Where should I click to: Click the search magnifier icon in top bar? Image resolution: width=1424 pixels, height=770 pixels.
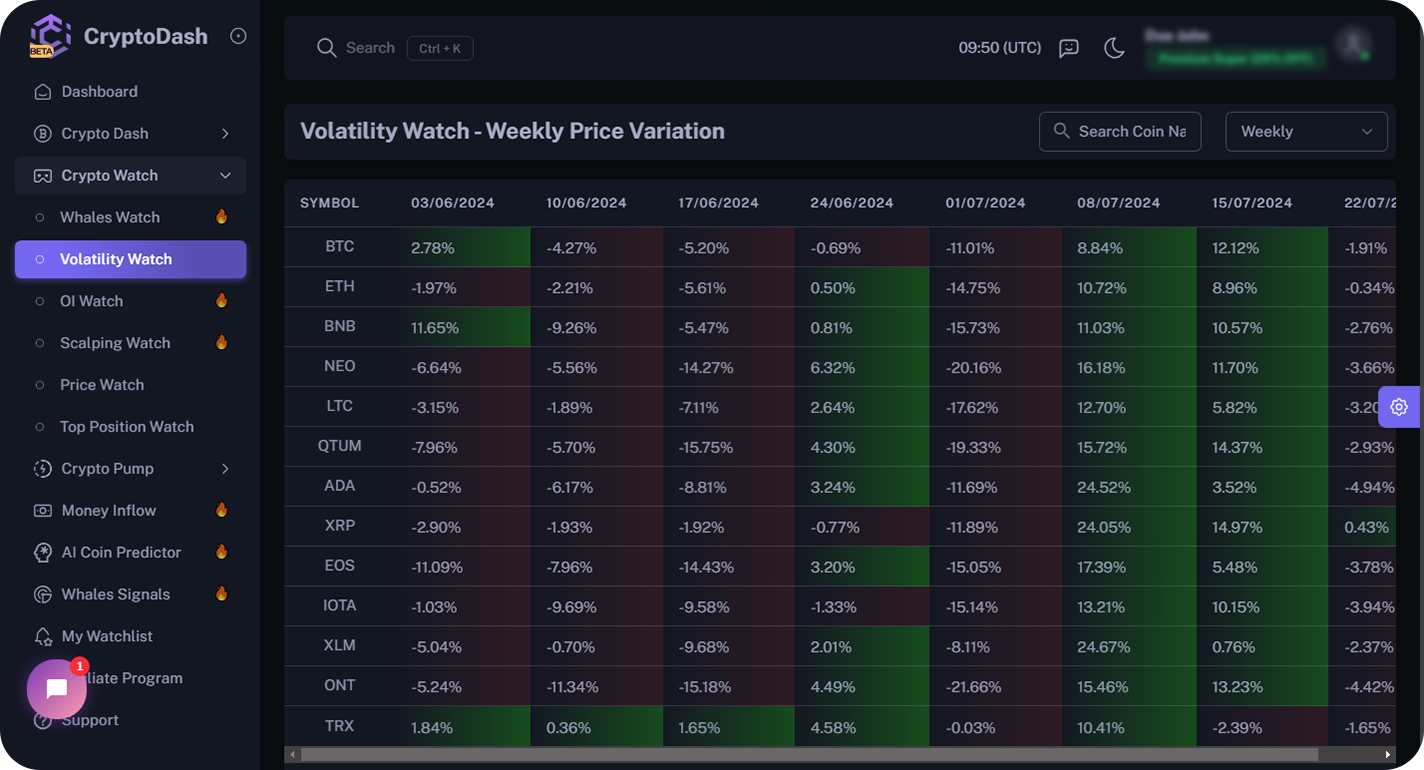[326, 48]
